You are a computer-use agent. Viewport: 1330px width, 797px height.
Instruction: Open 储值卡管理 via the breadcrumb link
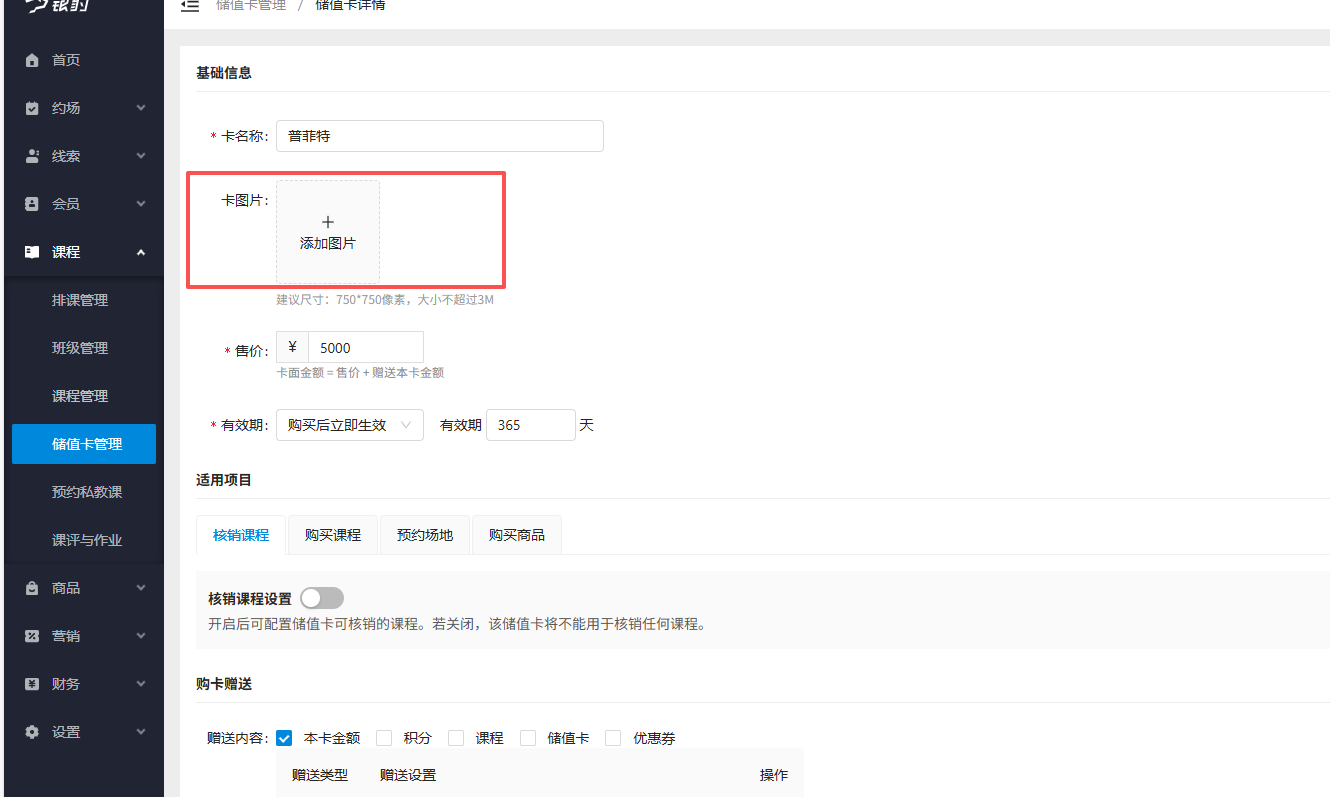point(251,5)
